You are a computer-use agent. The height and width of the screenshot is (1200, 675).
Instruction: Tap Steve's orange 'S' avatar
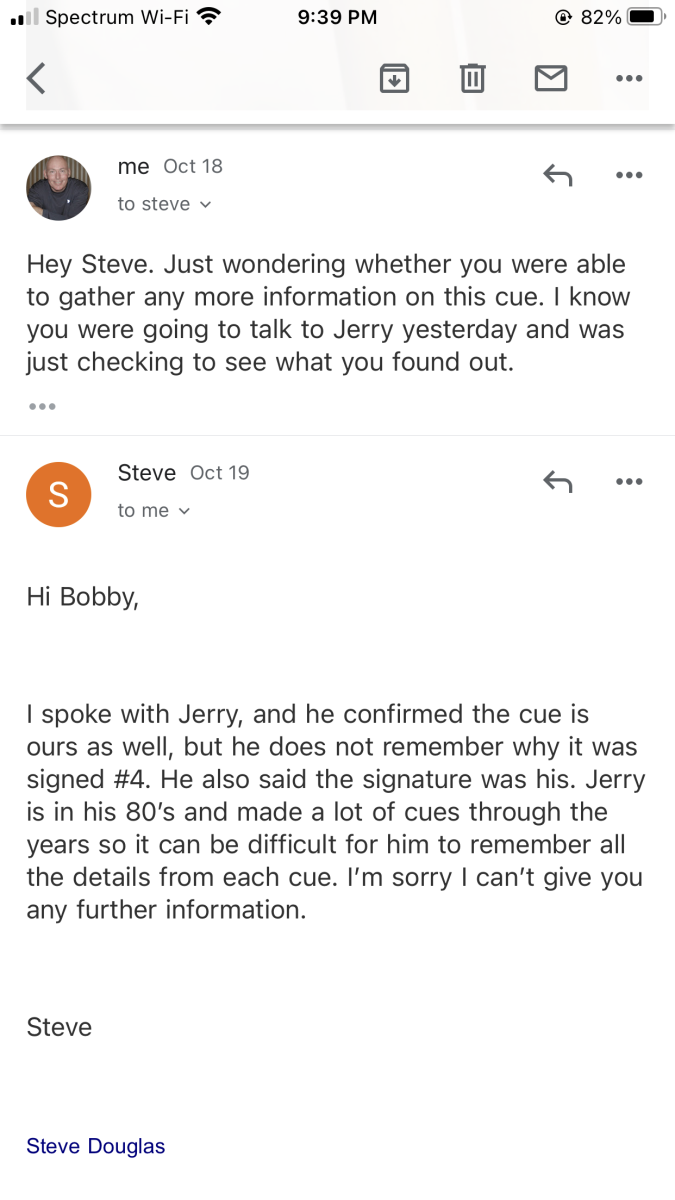pos(58,494)
